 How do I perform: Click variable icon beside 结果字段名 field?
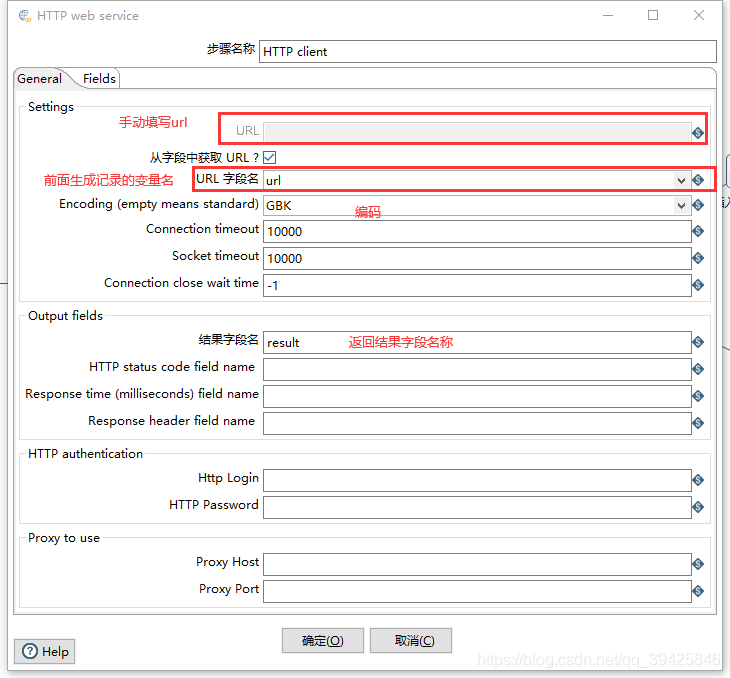(x=697, y=342)
